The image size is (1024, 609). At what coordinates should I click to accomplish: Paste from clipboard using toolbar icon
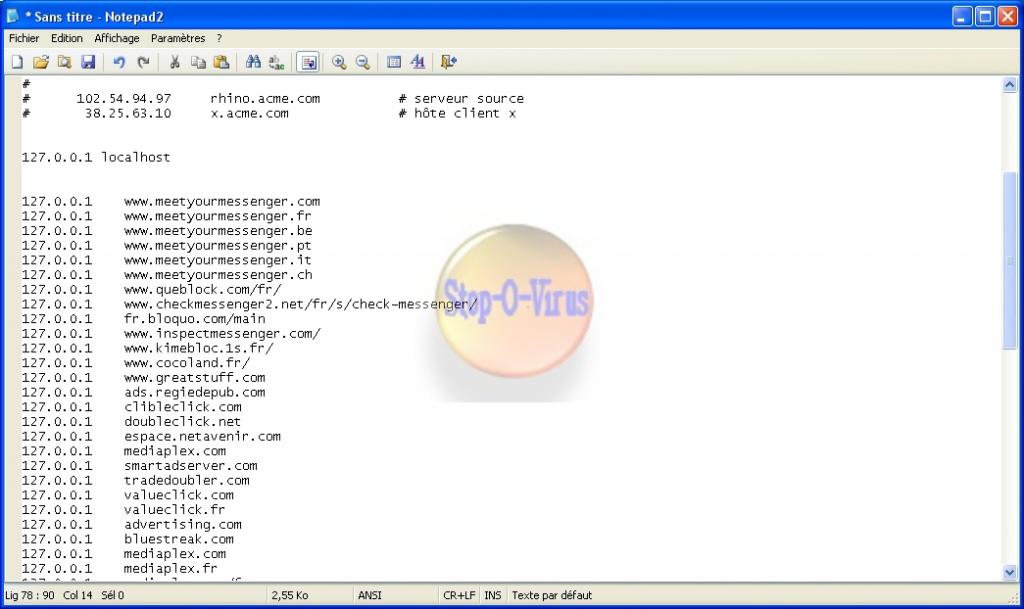222,62
